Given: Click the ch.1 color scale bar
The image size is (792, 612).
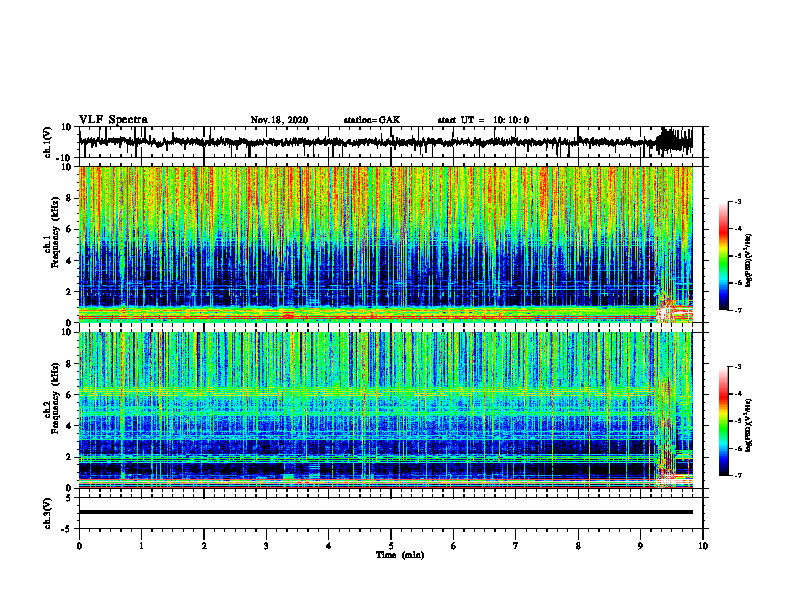Looking at the screenshot, I should pos(723,255).
